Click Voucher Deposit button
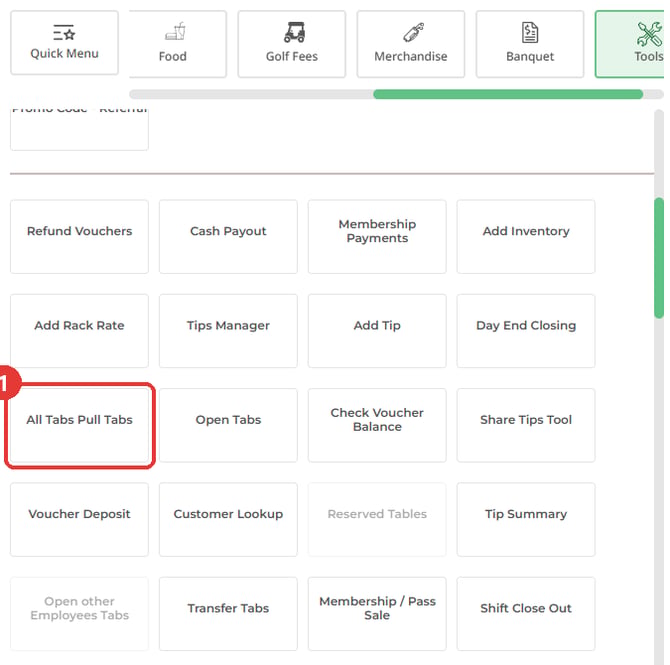The image size is (670, 665). (79, 520)
